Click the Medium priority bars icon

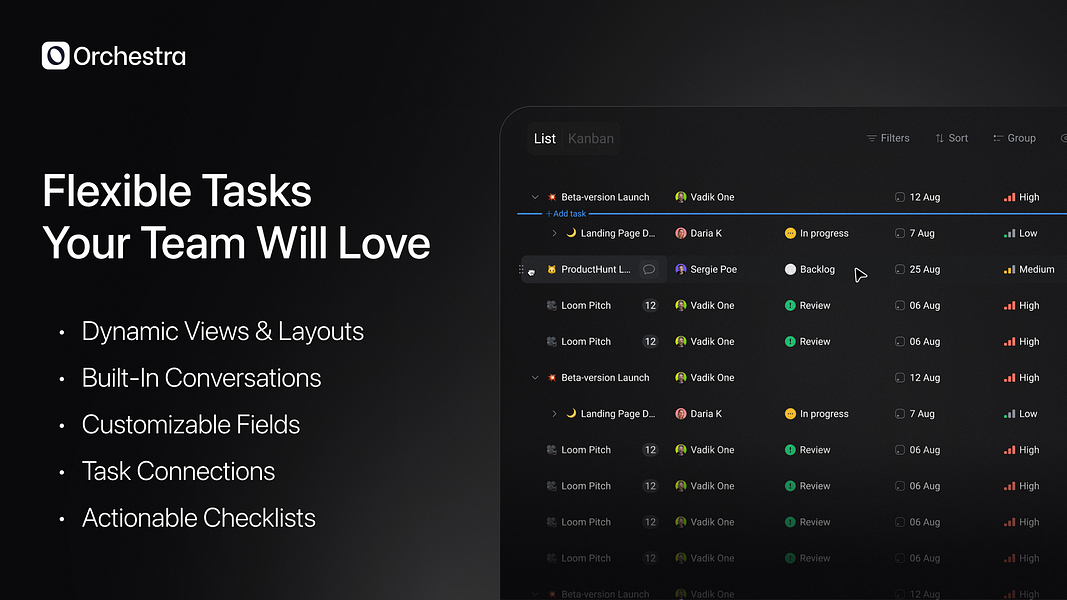(x=1009, y=269)
